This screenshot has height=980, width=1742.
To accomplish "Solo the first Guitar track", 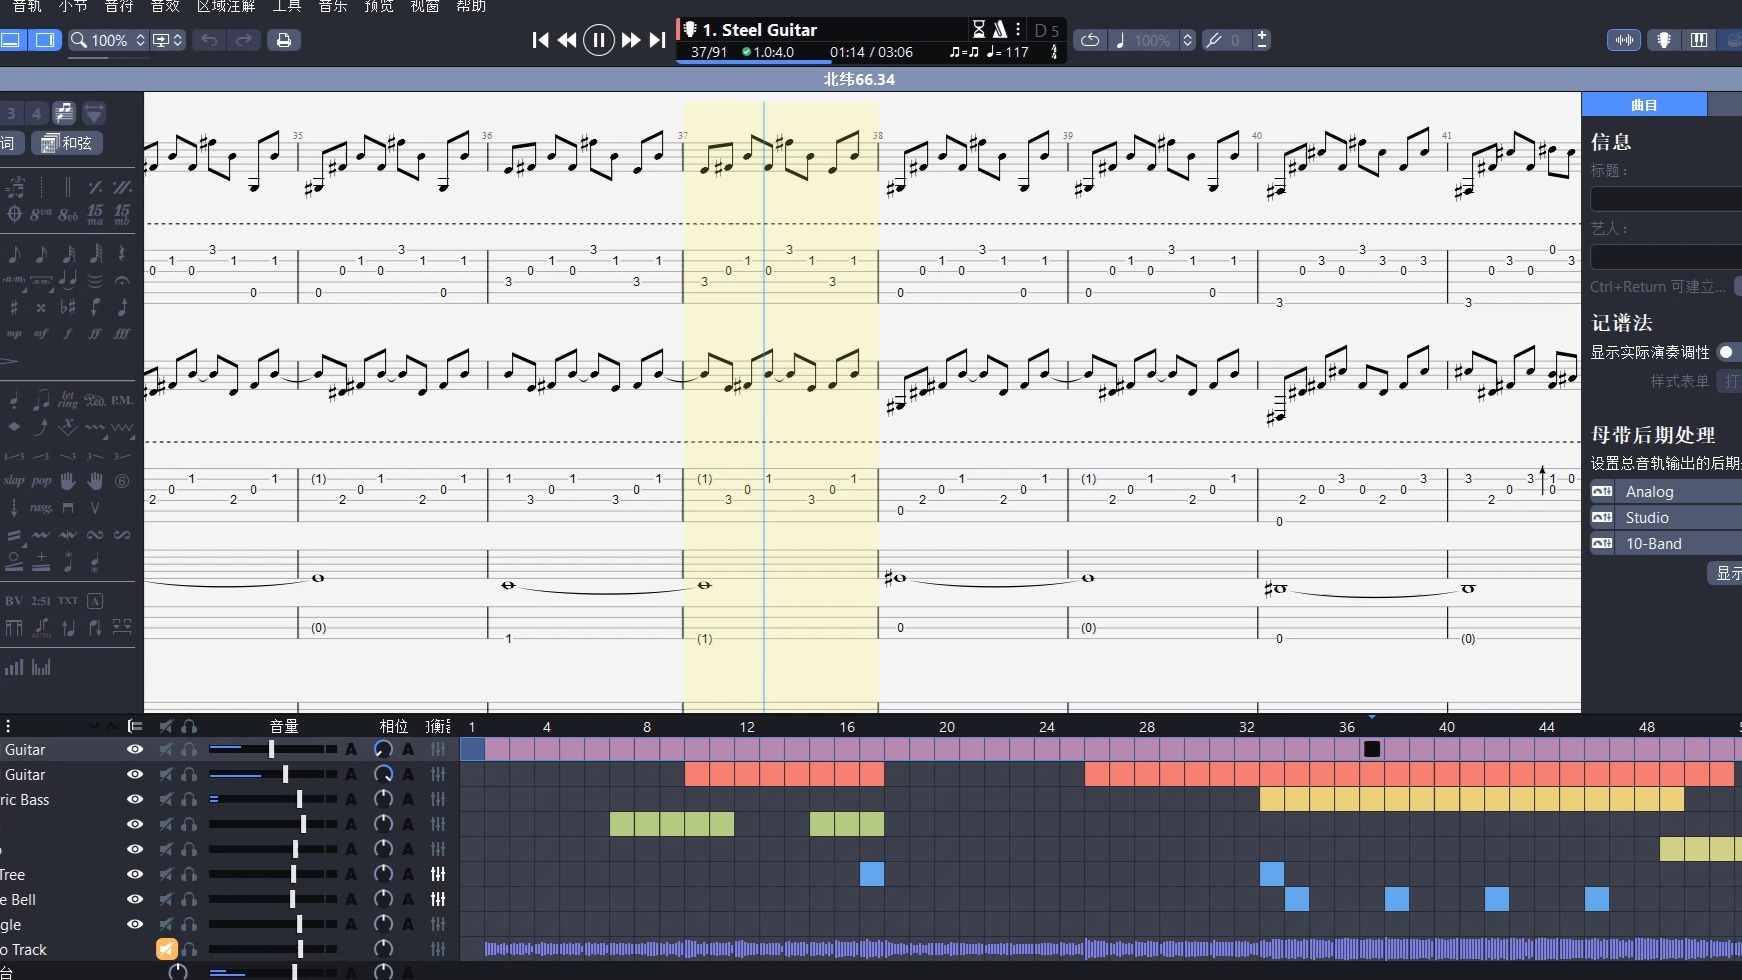I will 189,749.
